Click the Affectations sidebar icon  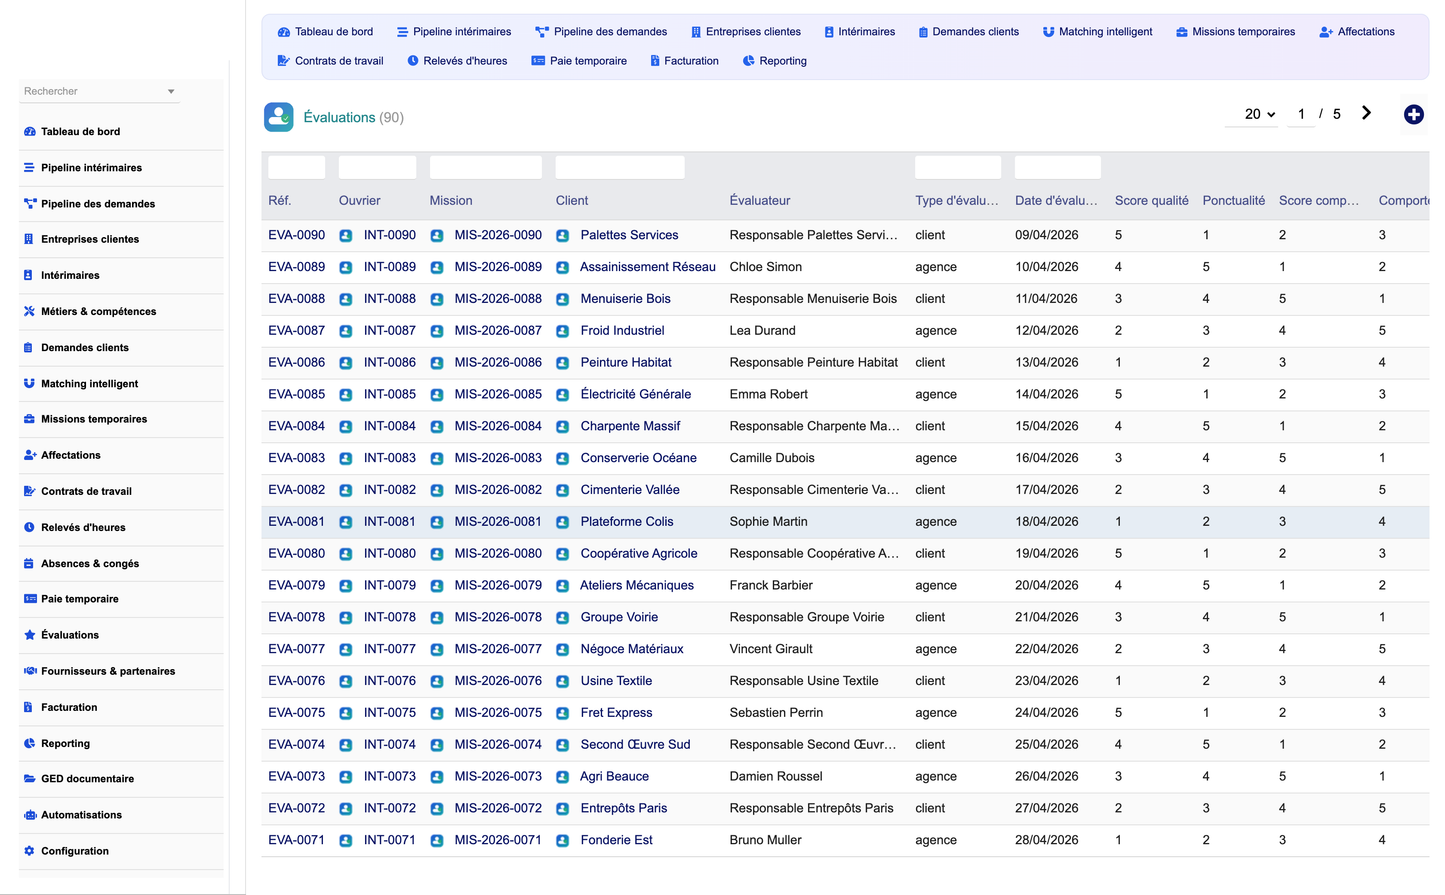point(30,455)
